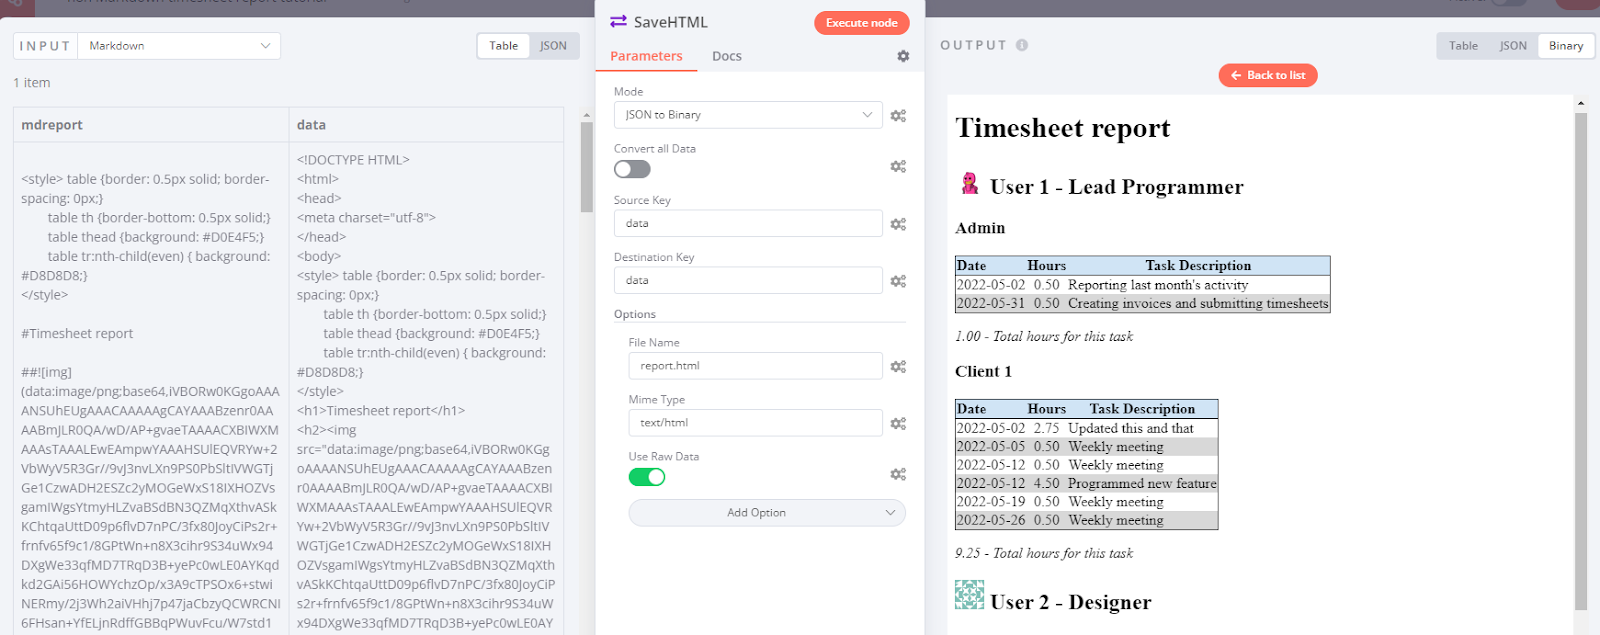Click <!DOCTYPE HTML> line in data cell
Image resolution: width=1600 pixels, height=635 pixels.
click(353, 160)
